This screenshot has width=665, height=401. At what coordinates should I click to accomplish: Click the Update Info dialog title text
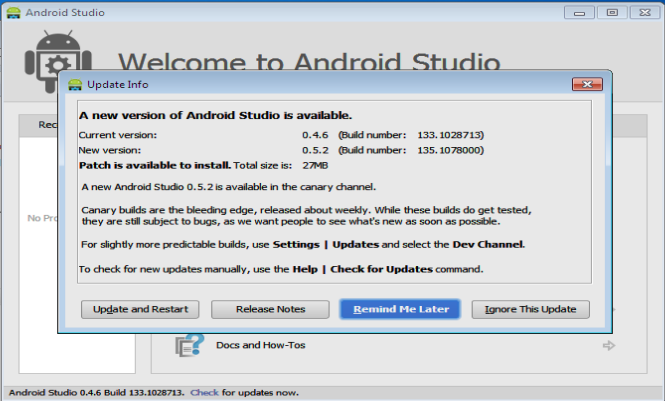click(x=117, y=84)
